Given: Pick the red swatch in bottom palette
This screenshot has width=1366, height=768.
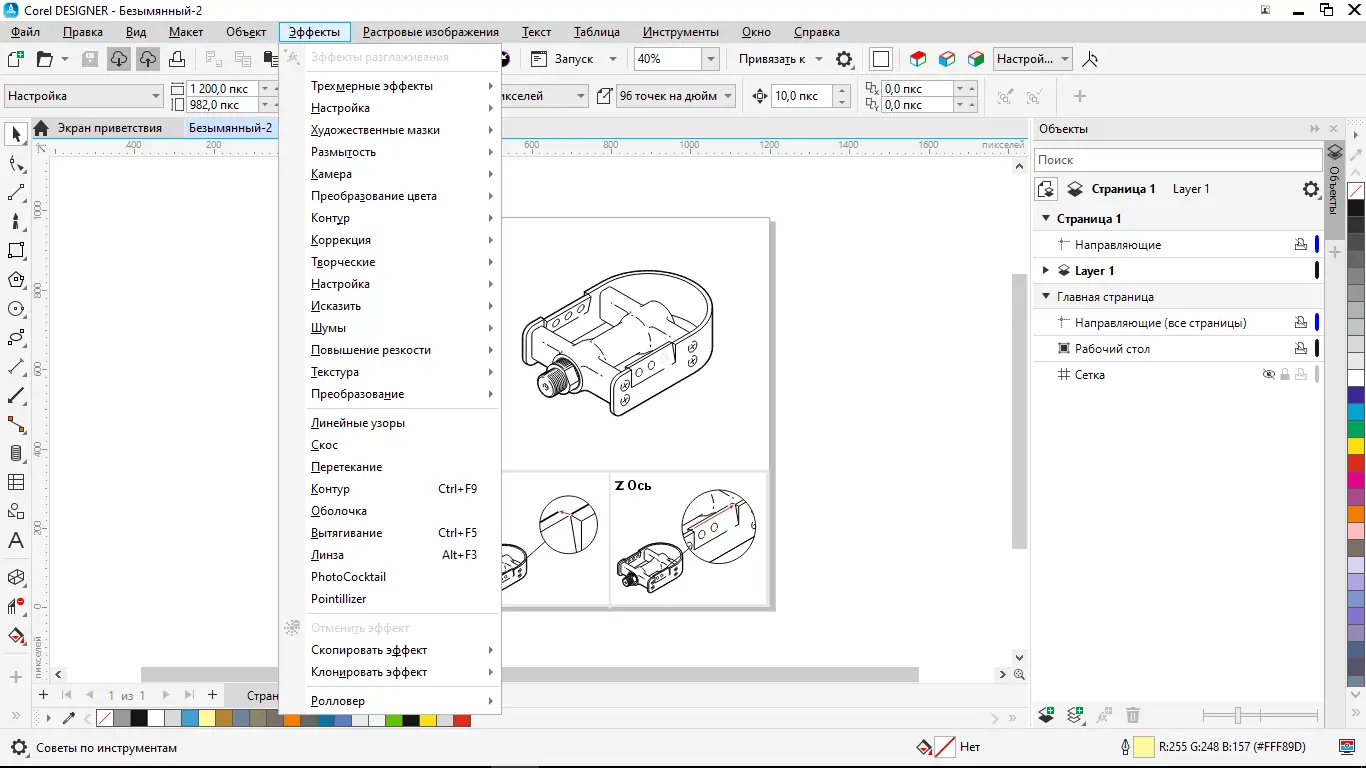Looking at the screenshot, I should coord(462,719).
